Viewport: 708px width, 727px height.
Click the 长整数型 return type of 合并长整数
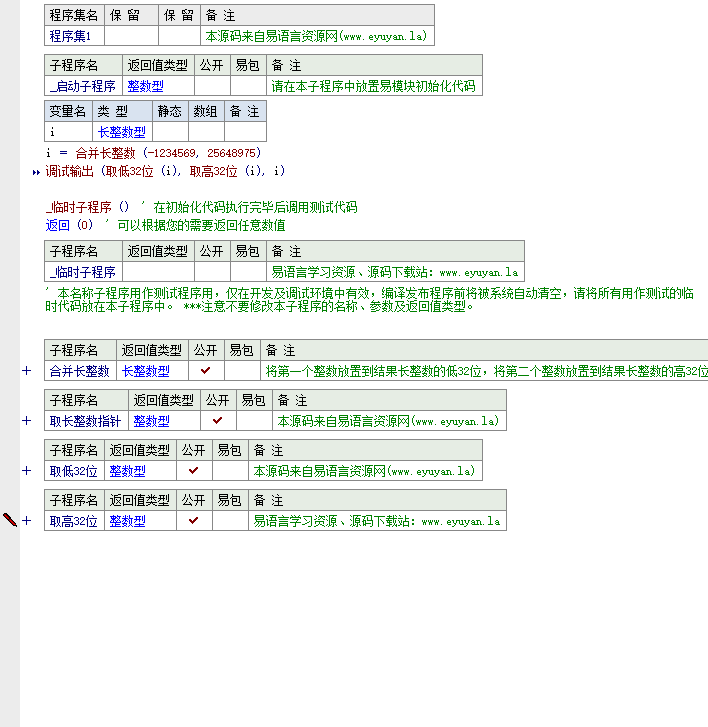[146, 371]
